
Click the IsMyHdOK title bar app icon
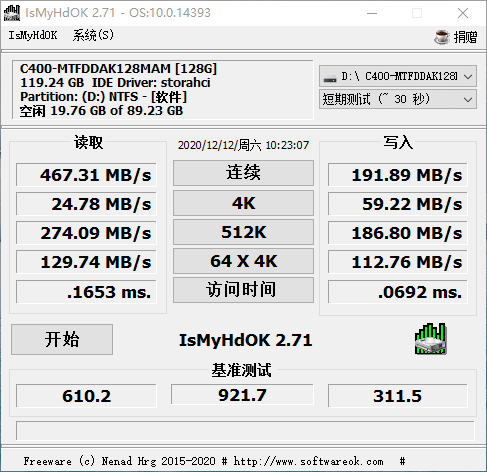click(12, 13)
